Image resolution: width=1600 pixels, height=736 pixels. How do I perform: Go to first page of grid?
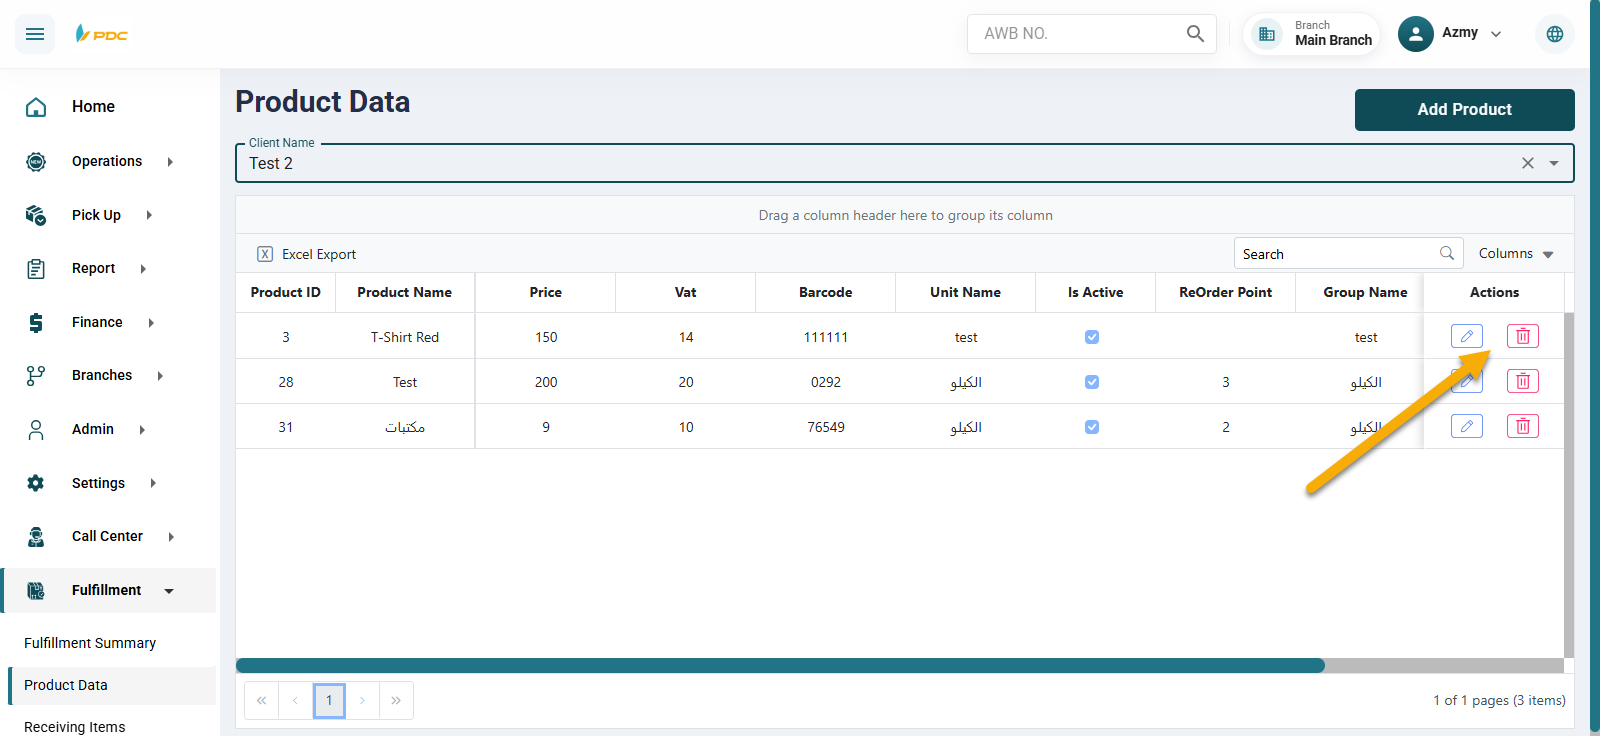(x=261, y=700)
